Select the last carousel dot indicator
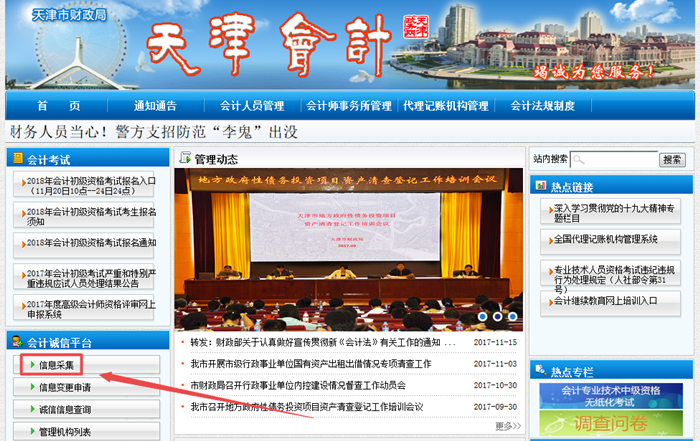 pyautogui.click(x=511, y=316)
